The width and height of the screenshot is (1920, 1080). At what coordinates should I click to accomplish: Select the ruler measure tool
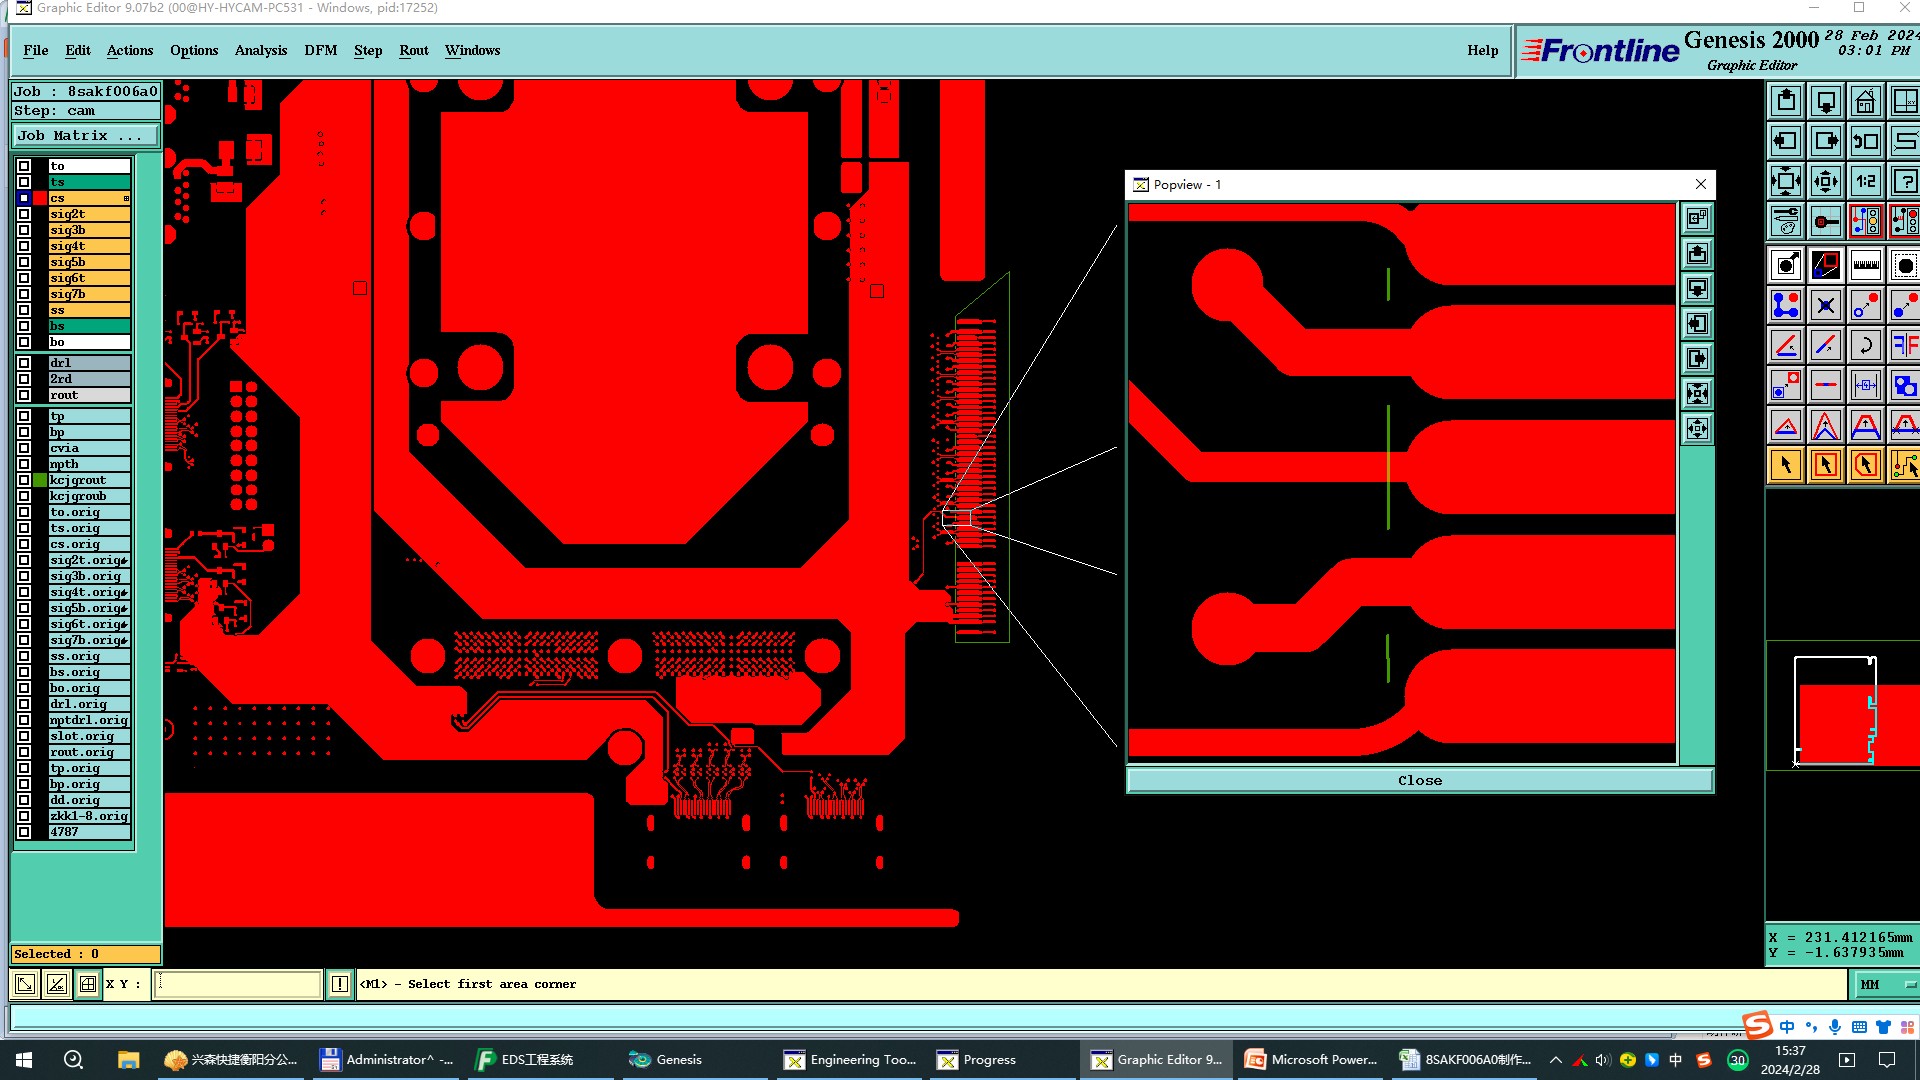click(x=1865, y=265)
